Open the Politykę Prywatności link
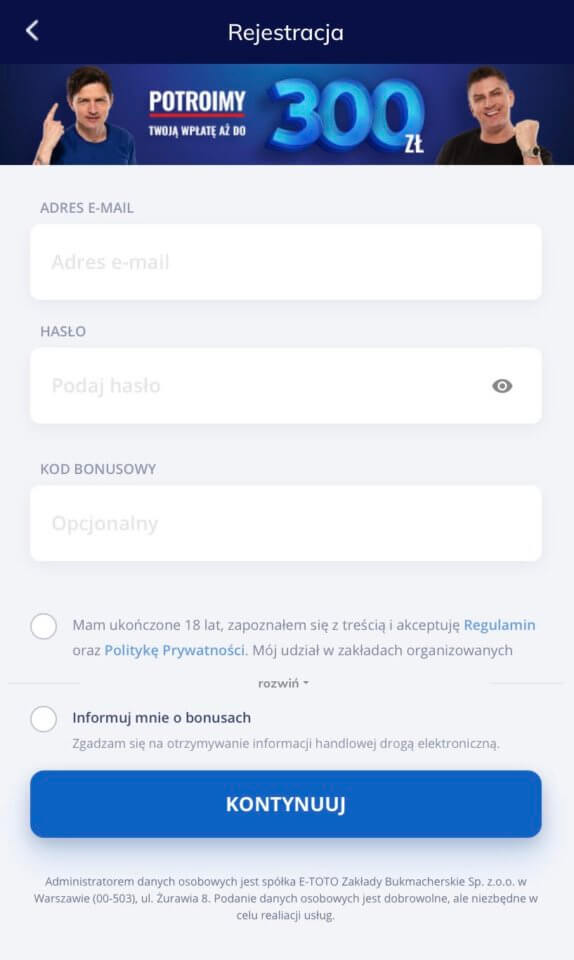This screenshot has width=574, height=960. click(174, 650)
